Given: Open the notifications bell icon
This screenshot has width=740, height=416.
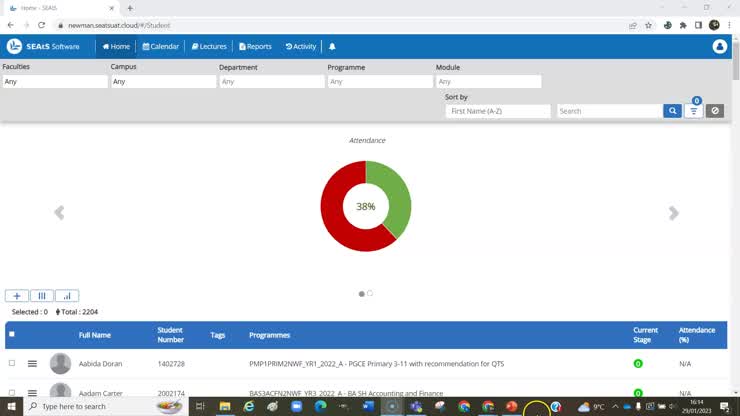Looking at the screenshot, I should pos(332,47).
